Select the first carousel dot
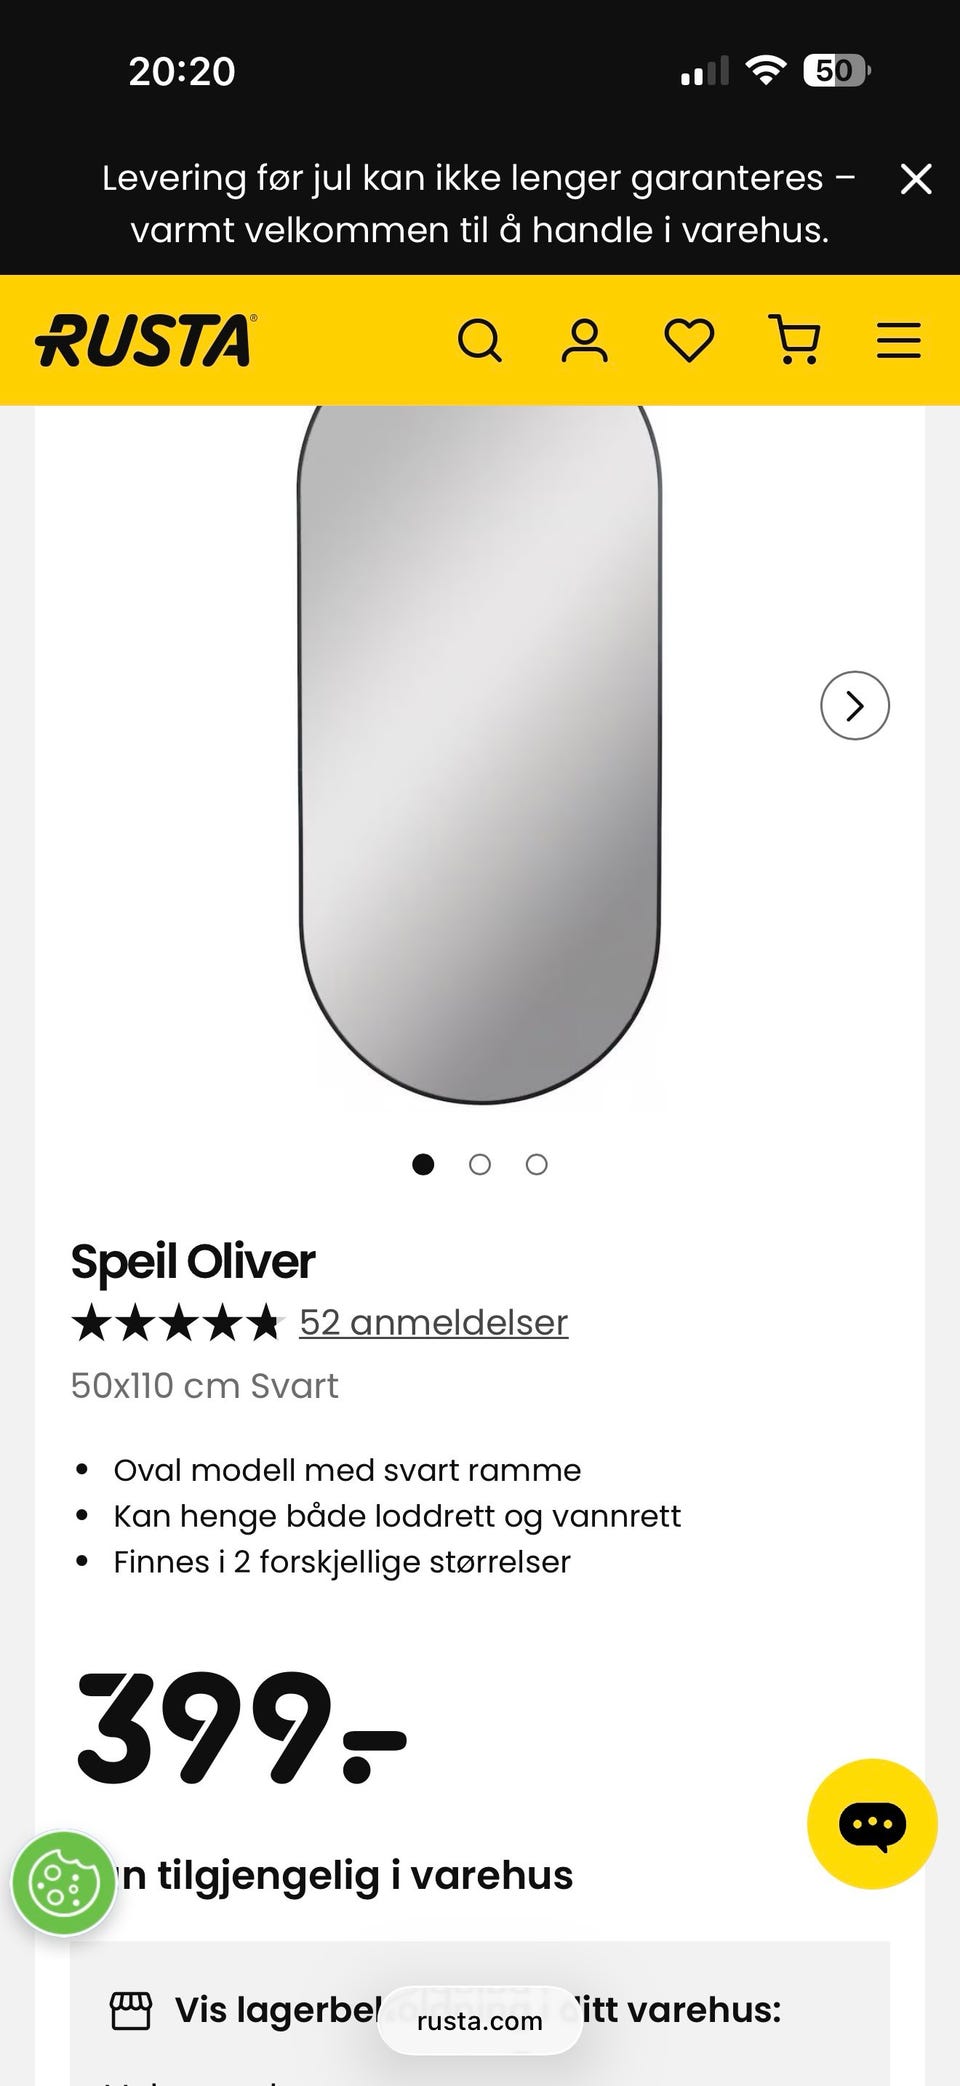 pos(423,1164)
